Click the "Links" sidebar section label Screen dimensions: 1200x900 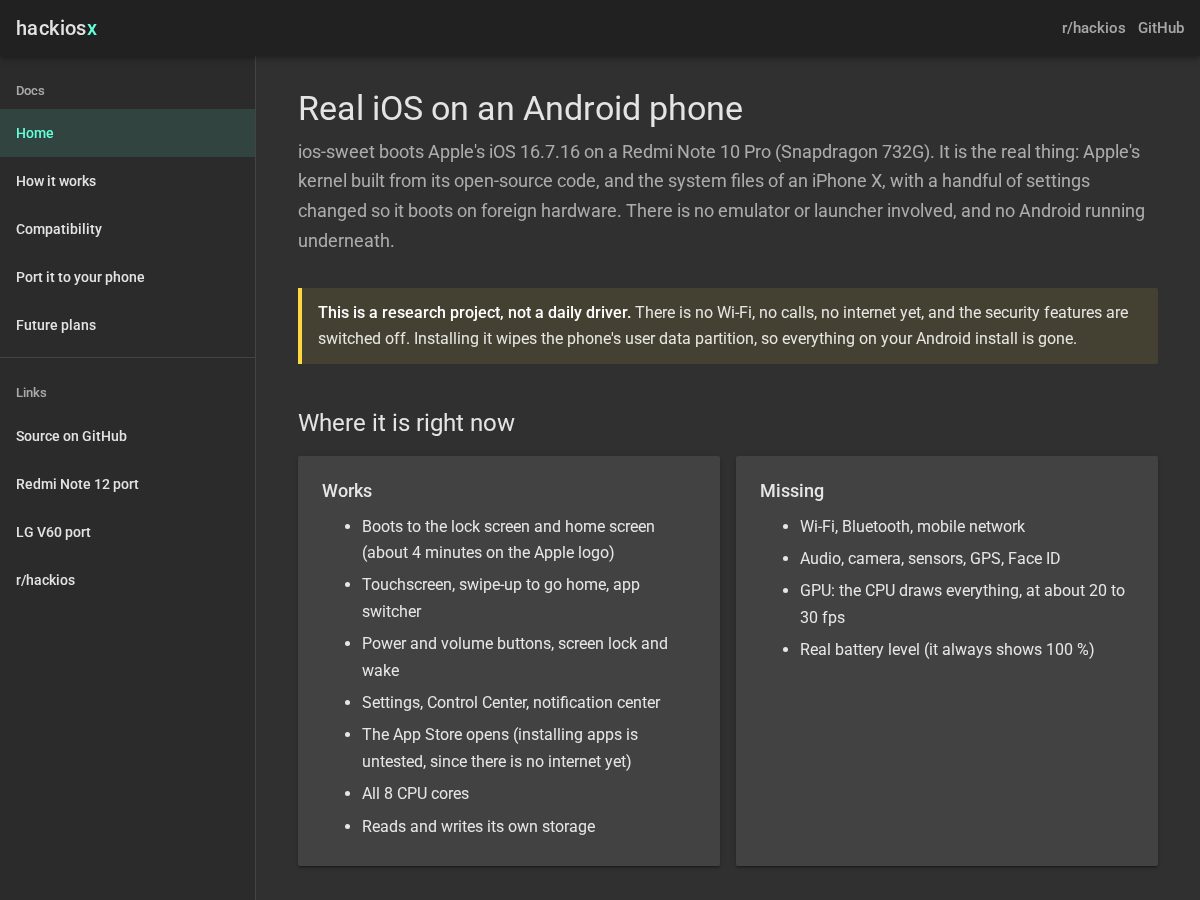point(31,392)
